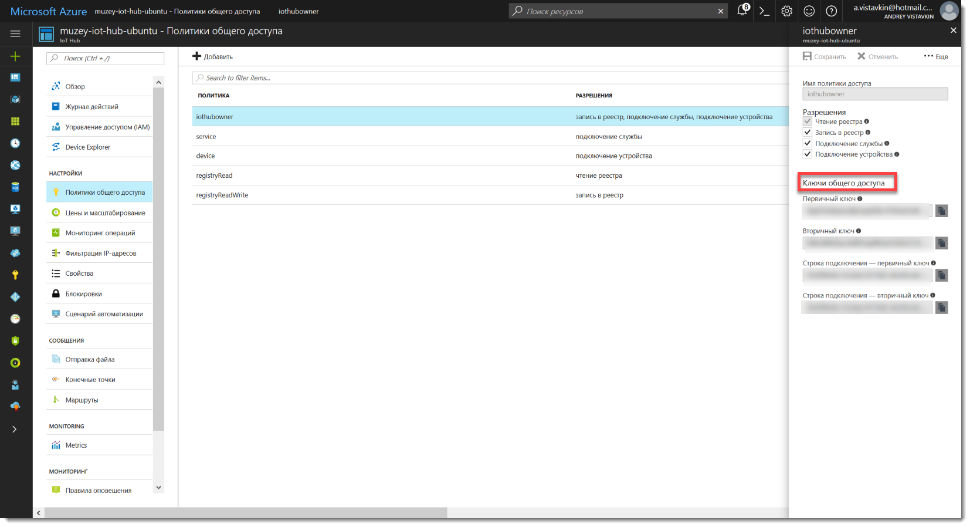970x527 pixels.
Task: Click the left arrow of the horizontal scrollbar
Action: [39, 513]
